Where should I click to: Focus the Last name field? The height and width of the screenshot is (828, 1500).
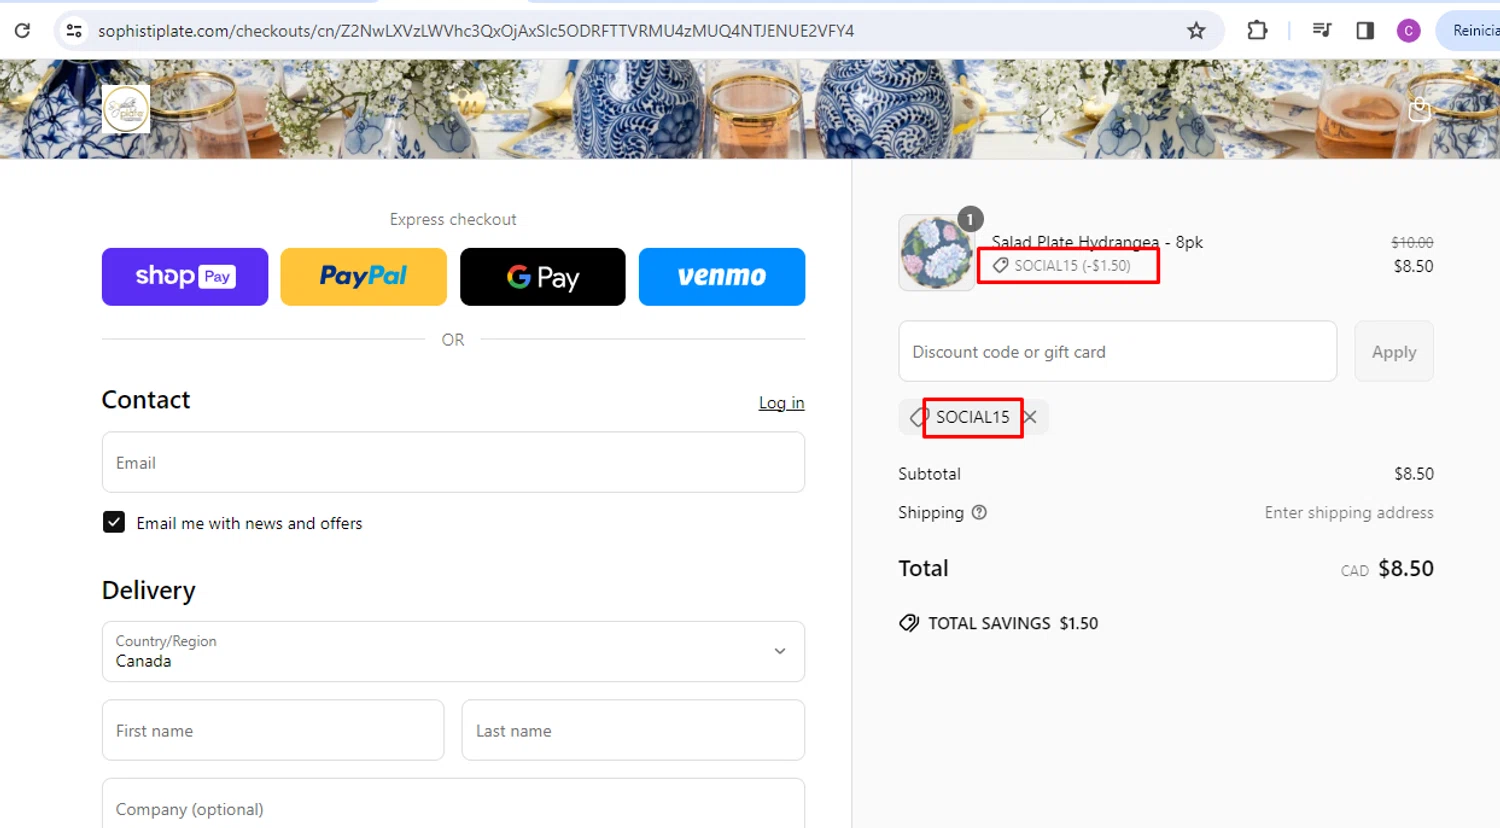tap(633, 730)
